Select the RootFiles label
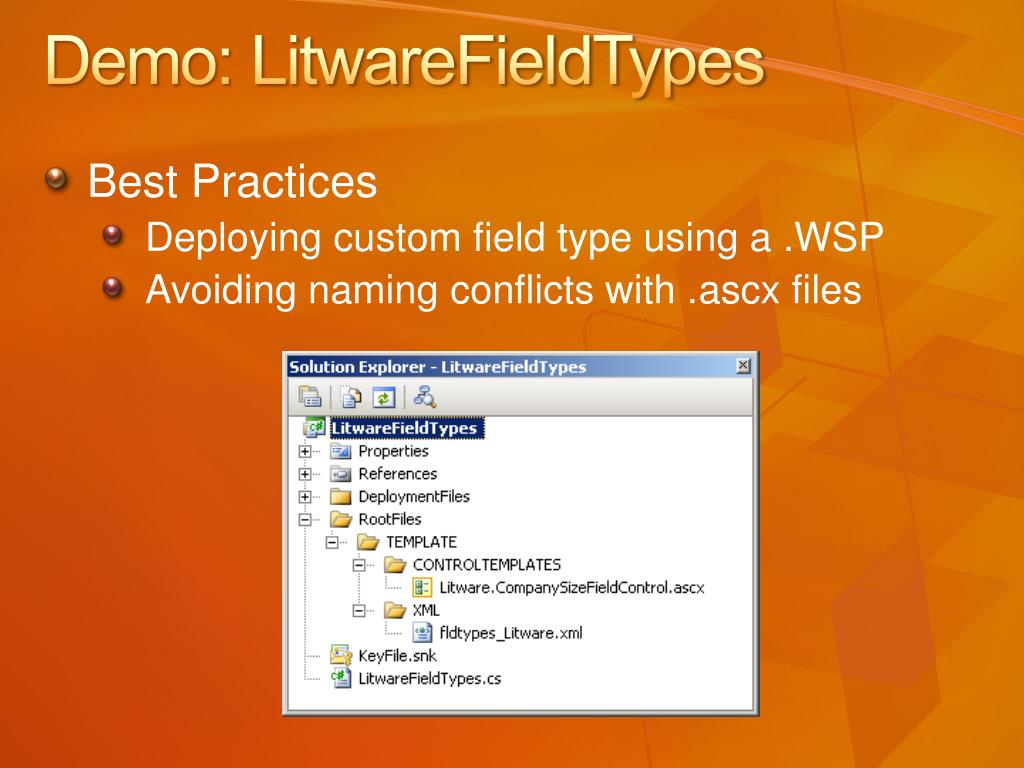This screenshot has height=768, width=1024. 390,519
